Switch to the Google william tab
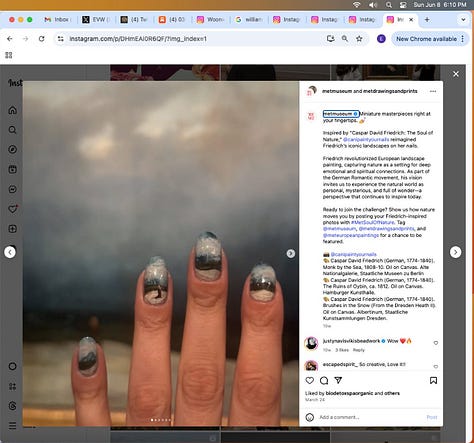 pos(249,20)
